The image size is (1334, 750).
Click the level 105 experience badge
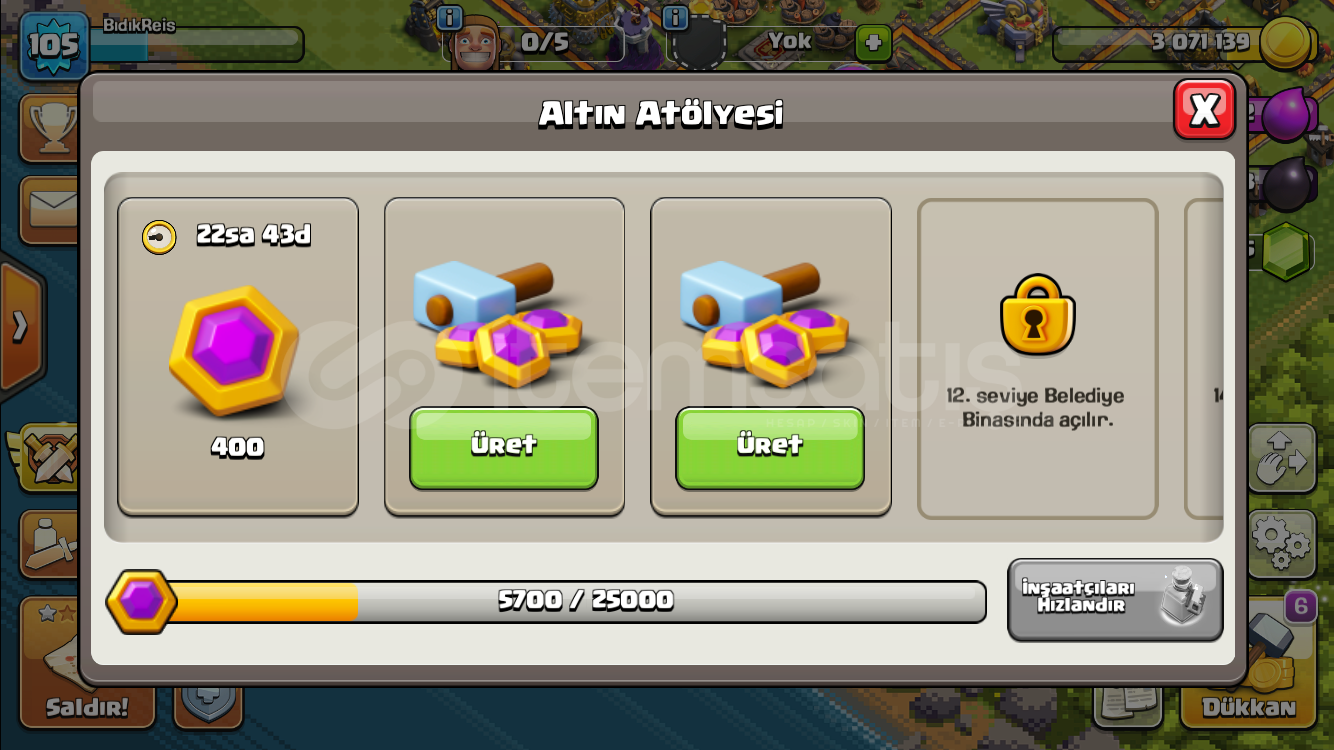point(52,45)
